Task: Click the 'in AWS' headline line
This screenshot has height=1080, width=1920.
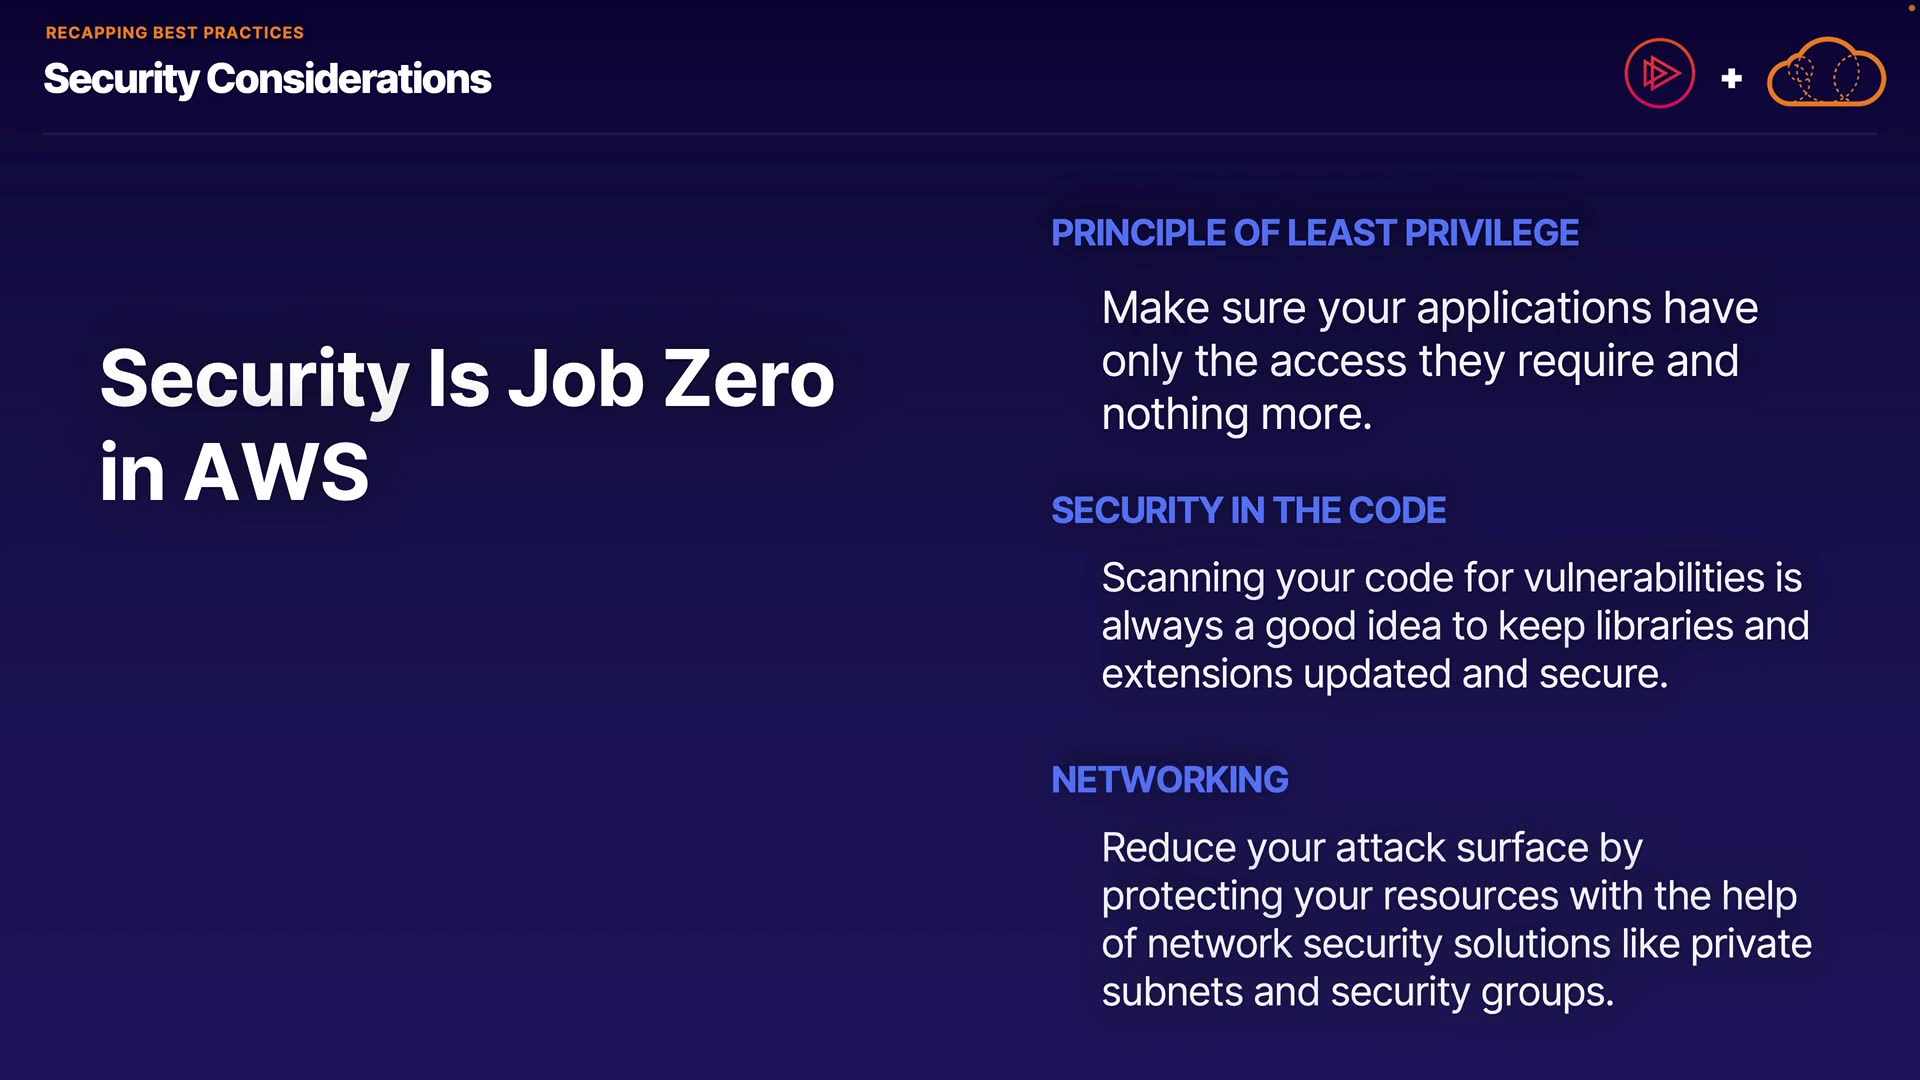Action: (x=234, y=472)
